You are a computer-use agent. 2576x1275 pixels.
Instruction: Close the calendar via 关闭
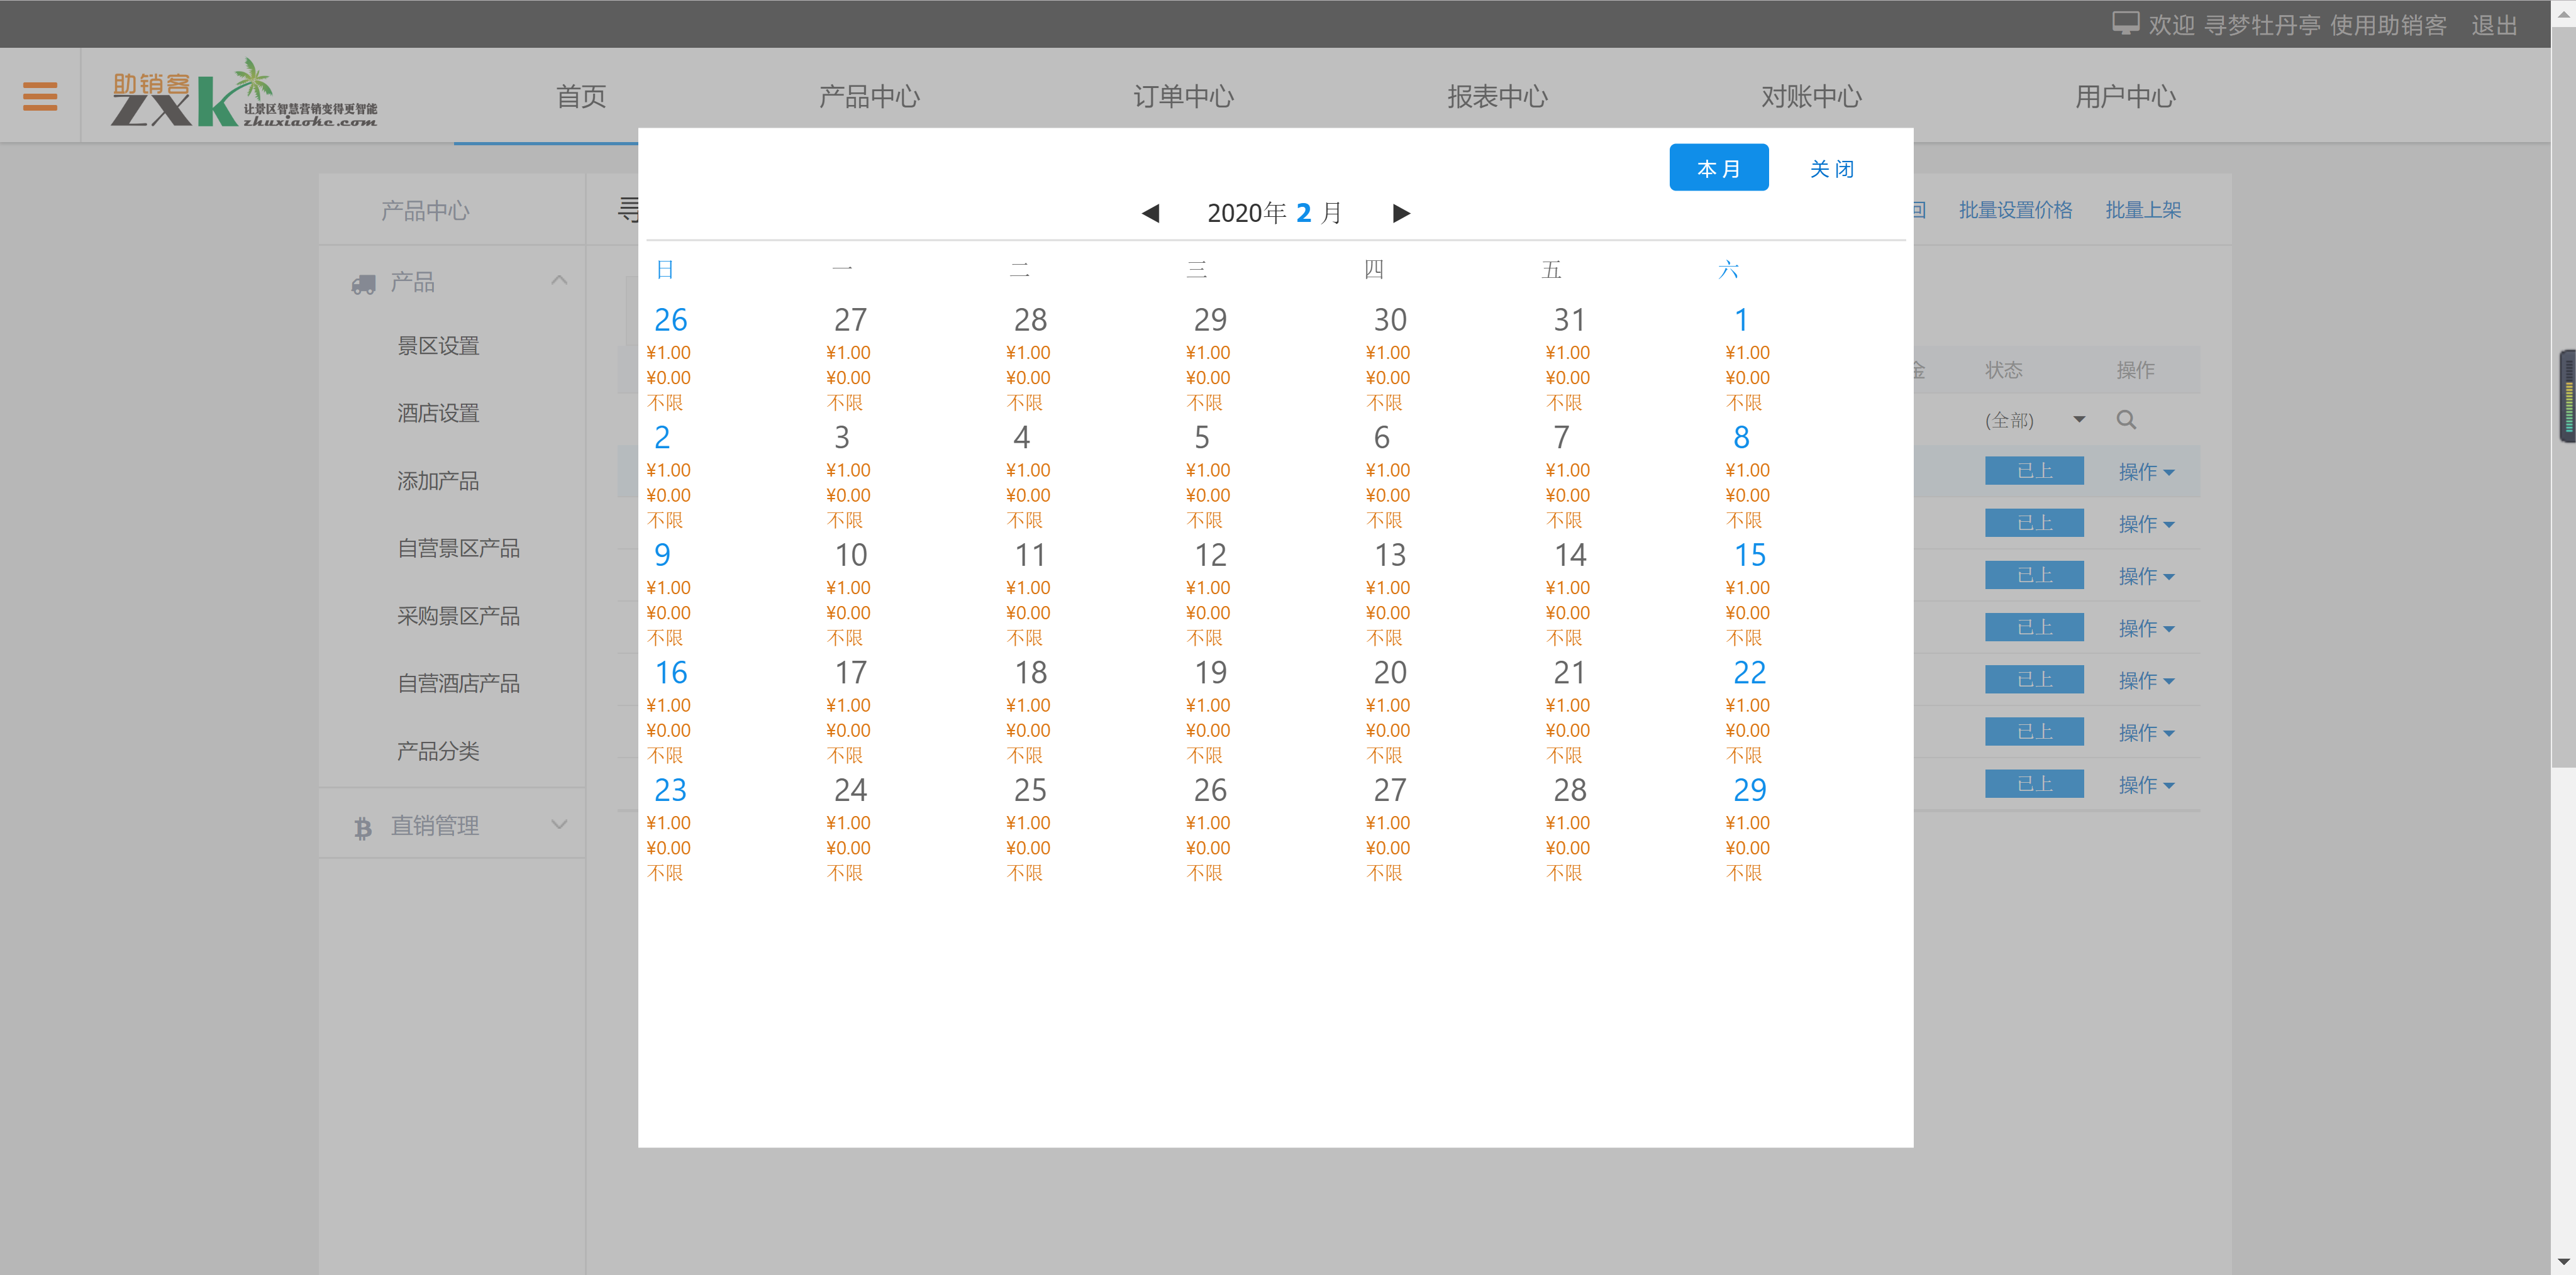tap(1831, 168)
